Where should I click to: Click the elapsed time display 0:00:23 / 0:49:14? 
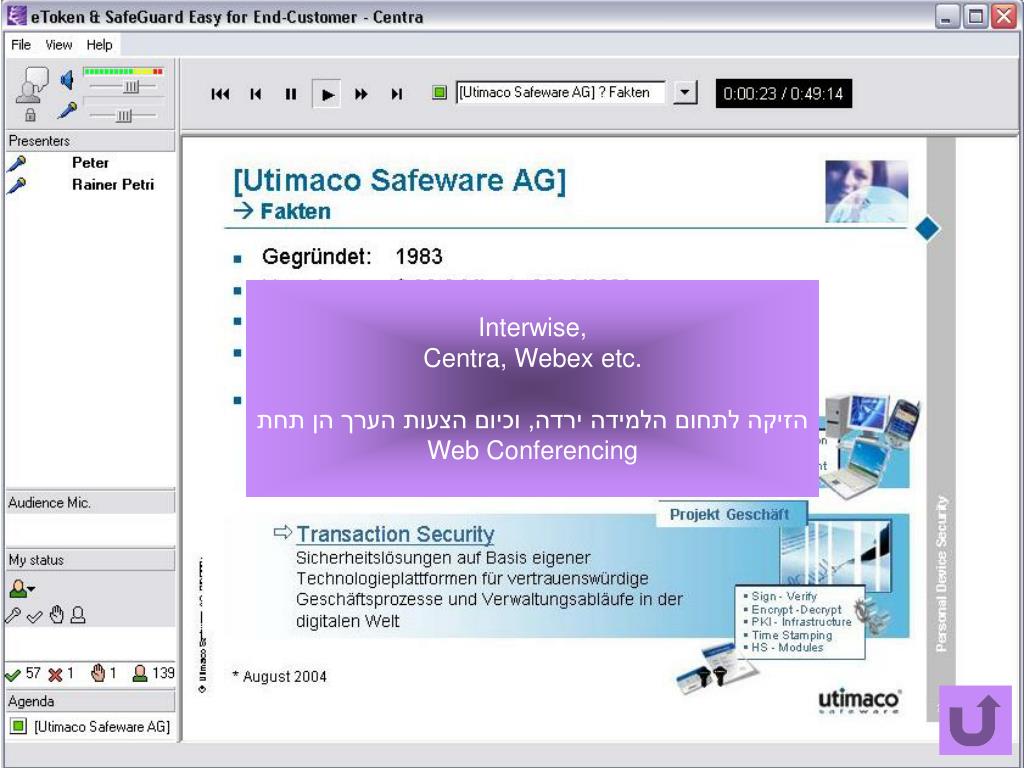click(x=784, y=93)
